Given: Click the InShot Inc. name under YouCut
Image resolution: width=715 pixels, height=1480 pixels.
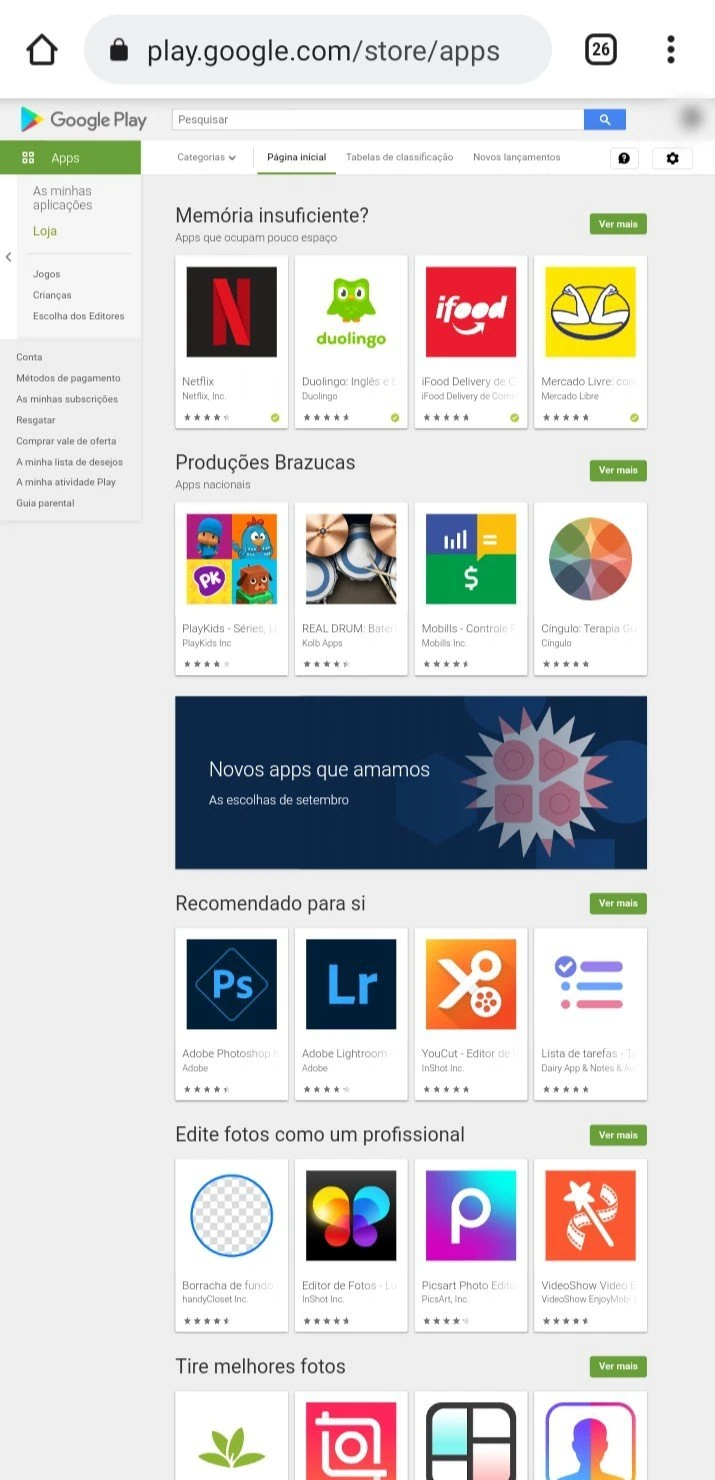Looking at the screenshot, I should pos(443,1068).
